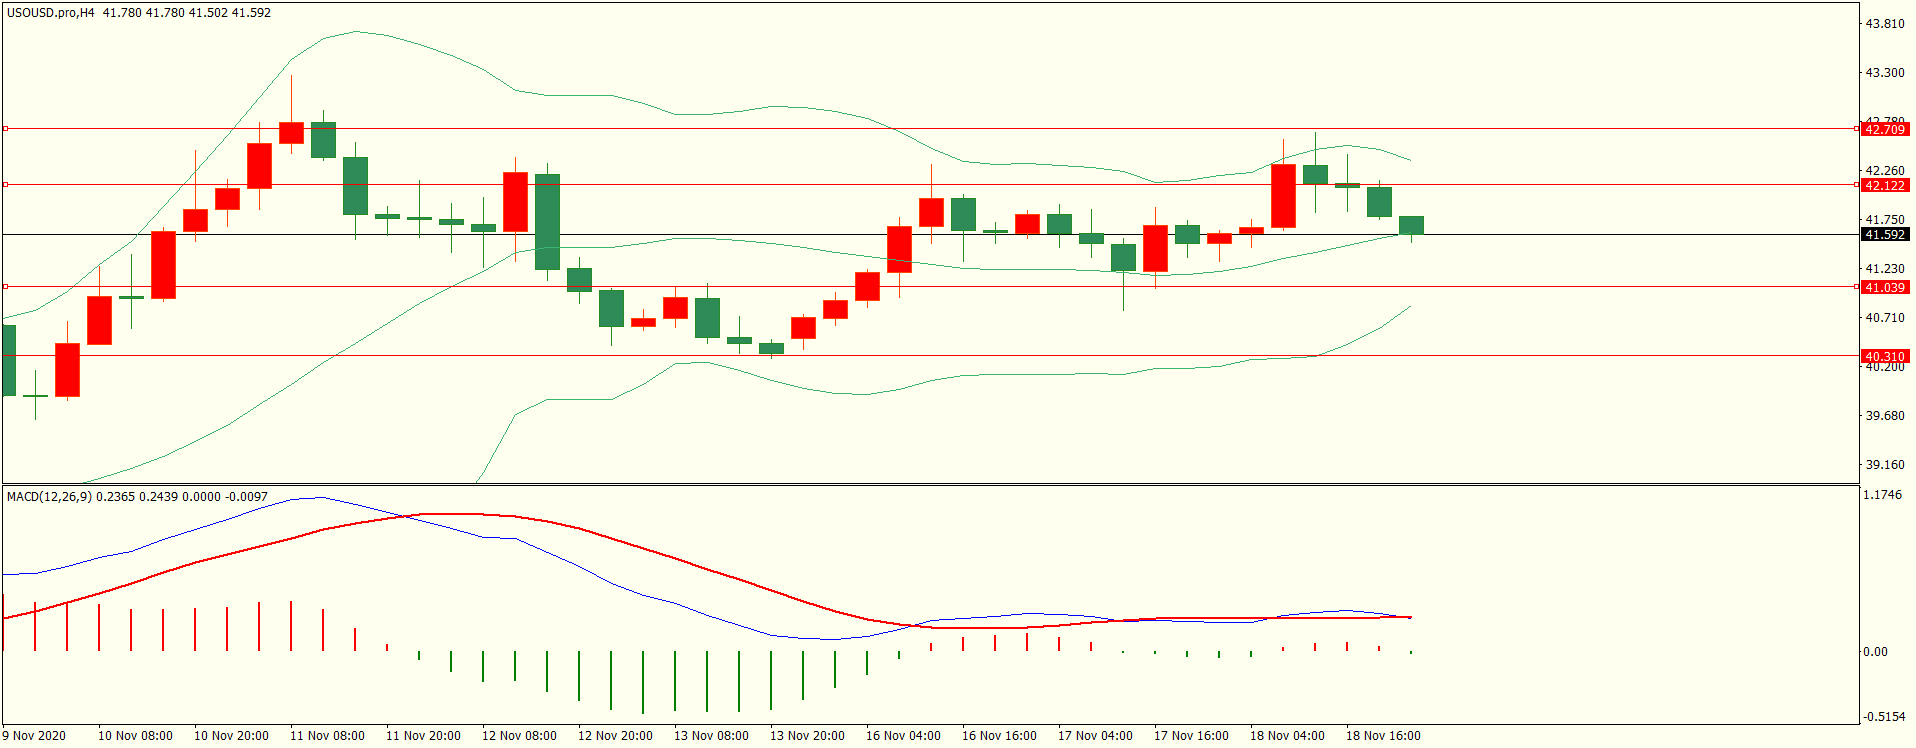Click the 10 Nov 08:00 time label
Viewport: 1916px width, 748px height.
tap(135, 736)
